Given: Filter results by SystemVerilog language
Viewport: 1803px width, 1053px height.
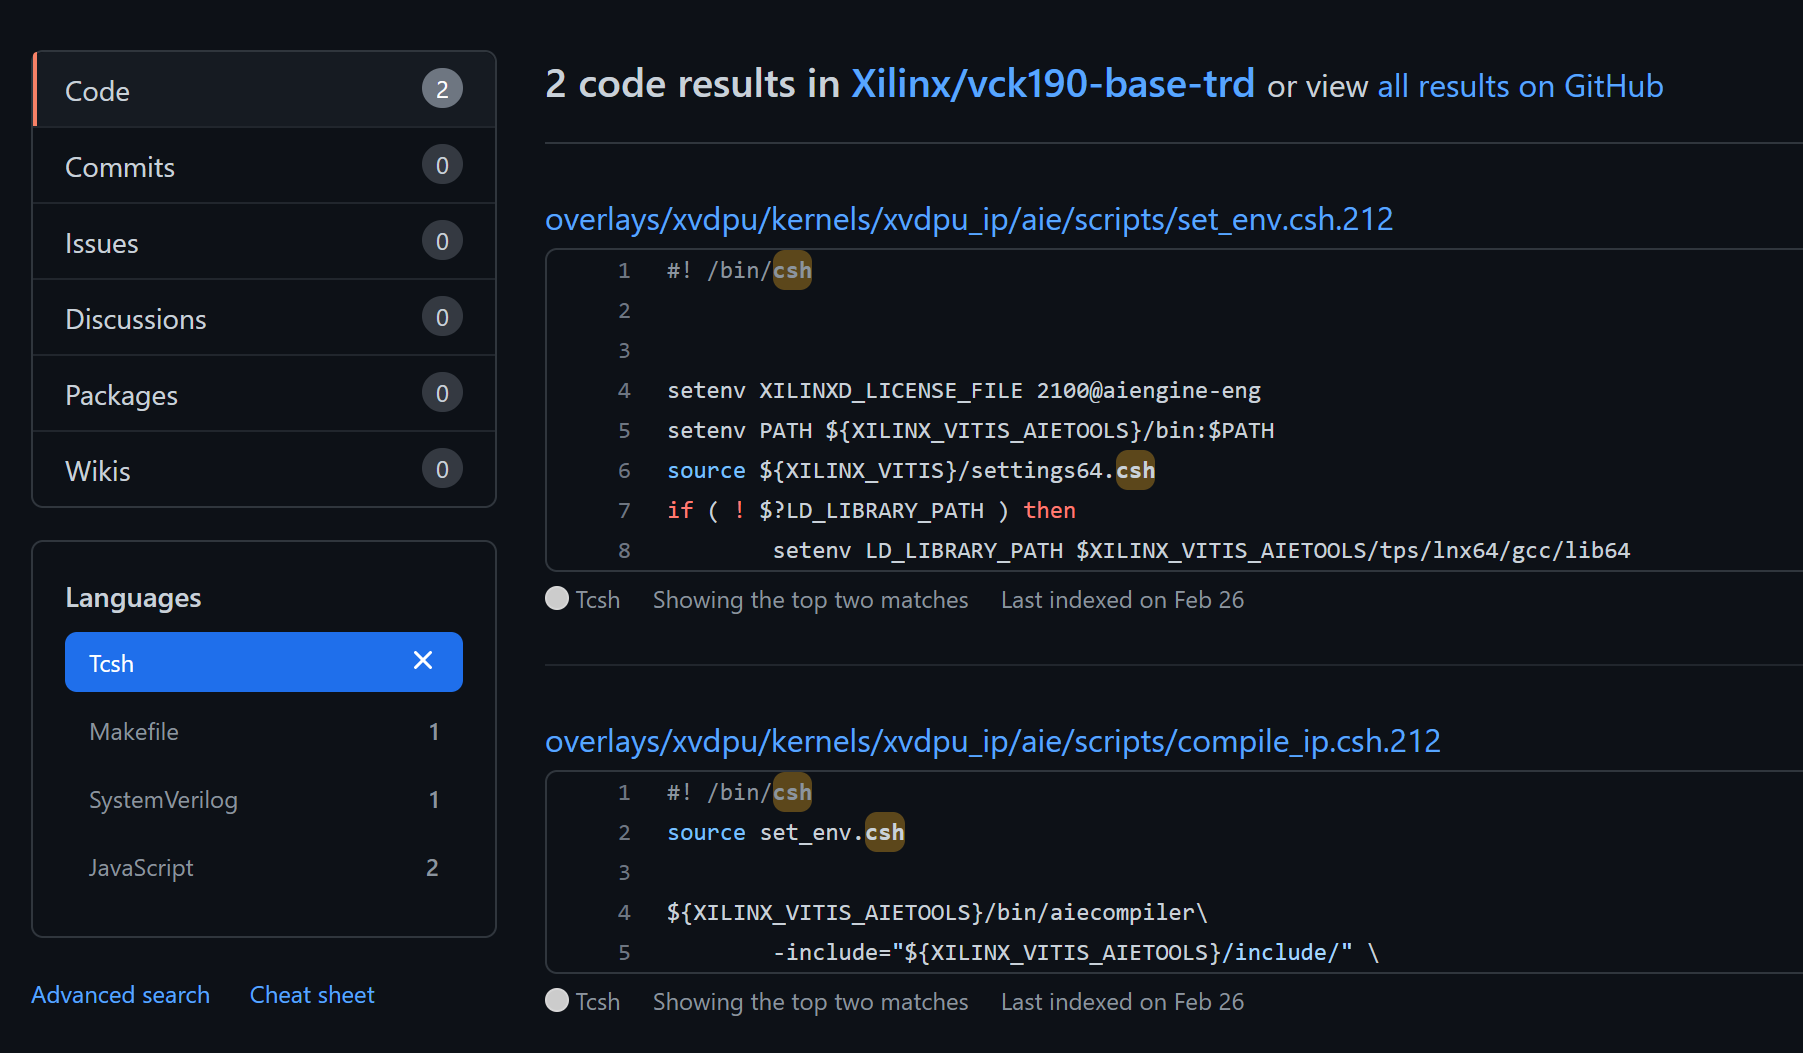Looking at the screenshot, I should [x=264, y=800].
